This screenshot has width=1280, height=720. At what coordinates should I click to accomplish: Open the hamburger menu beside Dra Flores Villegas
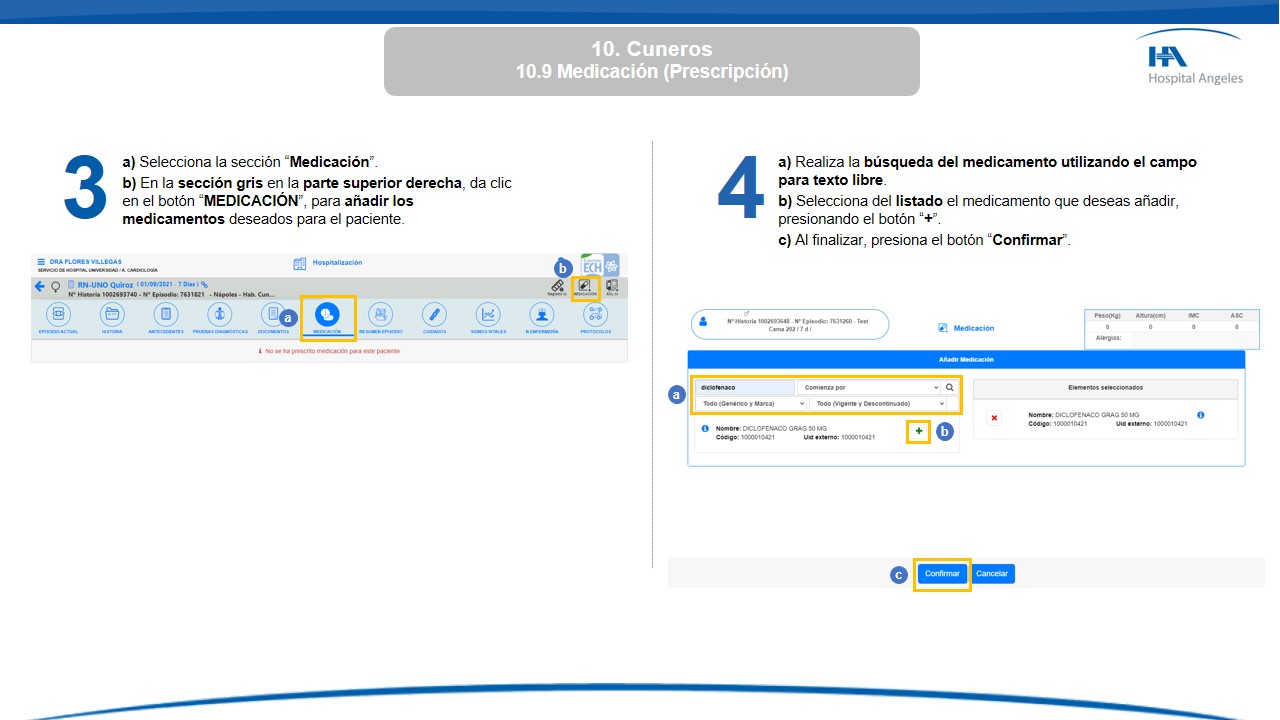41,262
